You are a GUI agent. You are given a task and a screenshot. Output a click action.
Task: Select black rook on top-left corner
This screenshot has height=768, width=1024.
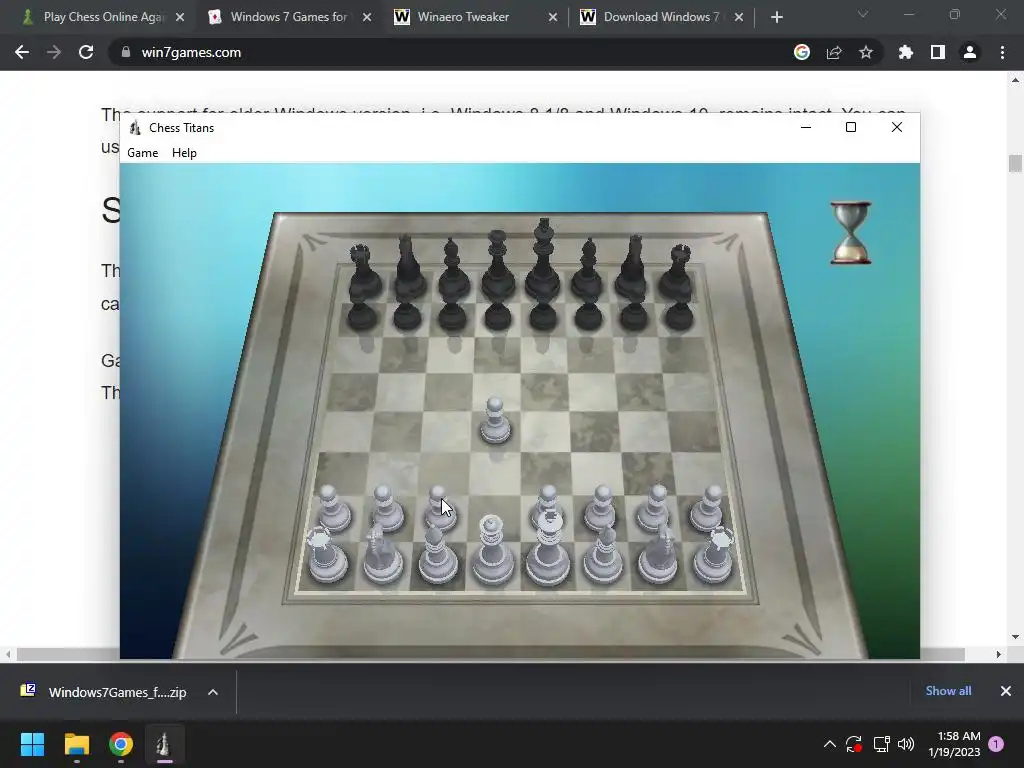(x=363, y=272)
